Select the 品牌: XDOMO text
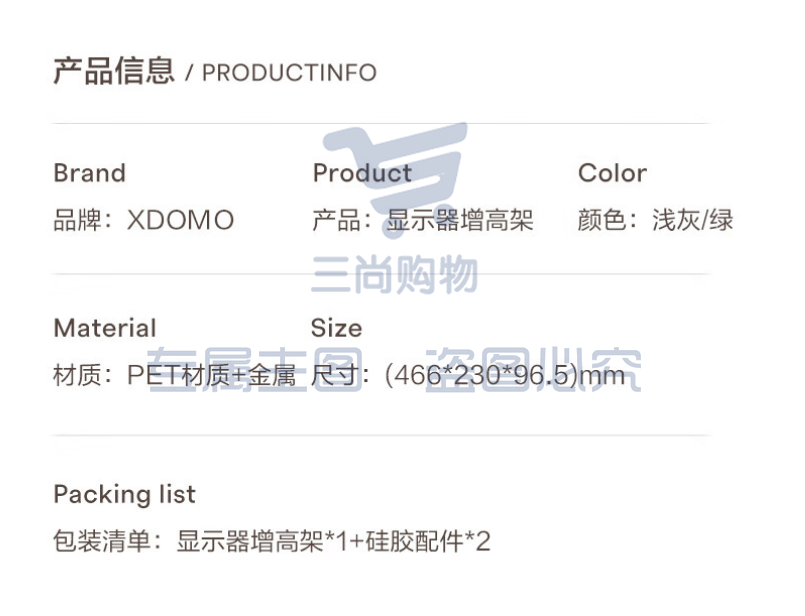This screenshot has height=616, width=805. click(x=144, y=220)
